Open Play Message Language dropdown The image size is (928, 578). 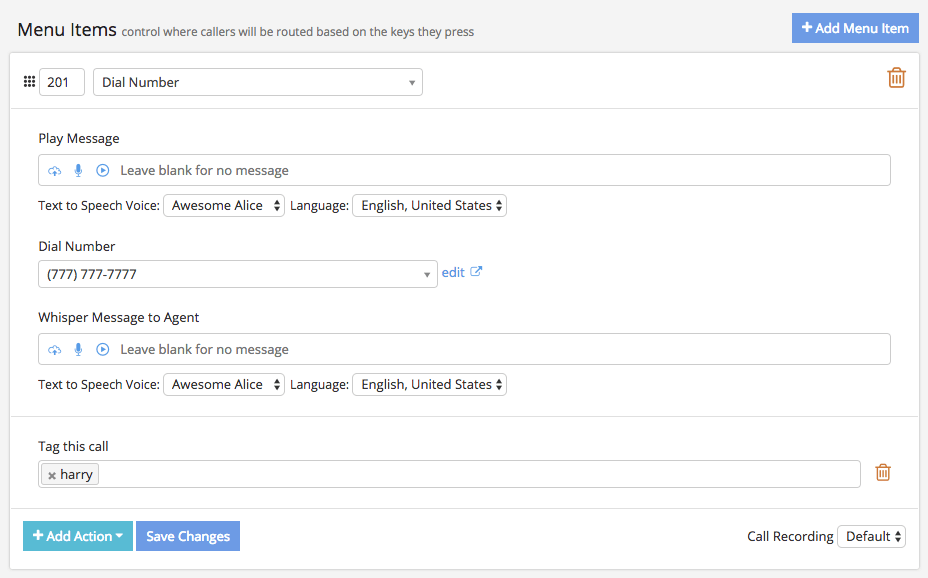[x=429, y=206]
